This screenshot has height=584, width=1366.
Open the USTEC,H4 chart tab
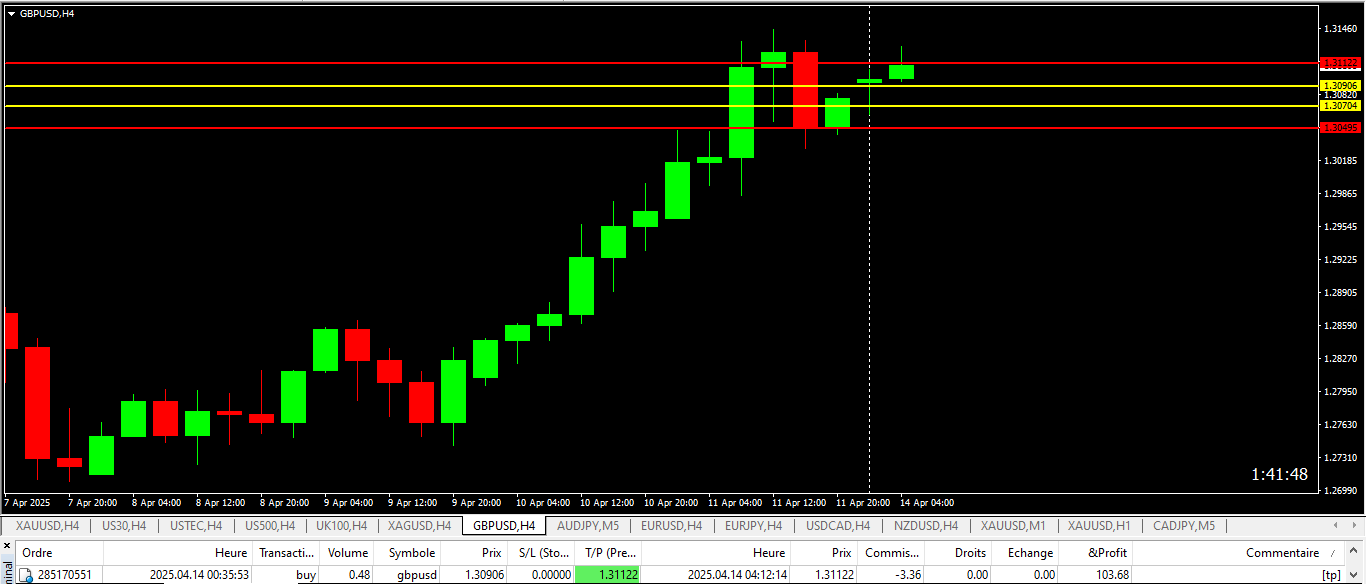(x=196, y=526)
